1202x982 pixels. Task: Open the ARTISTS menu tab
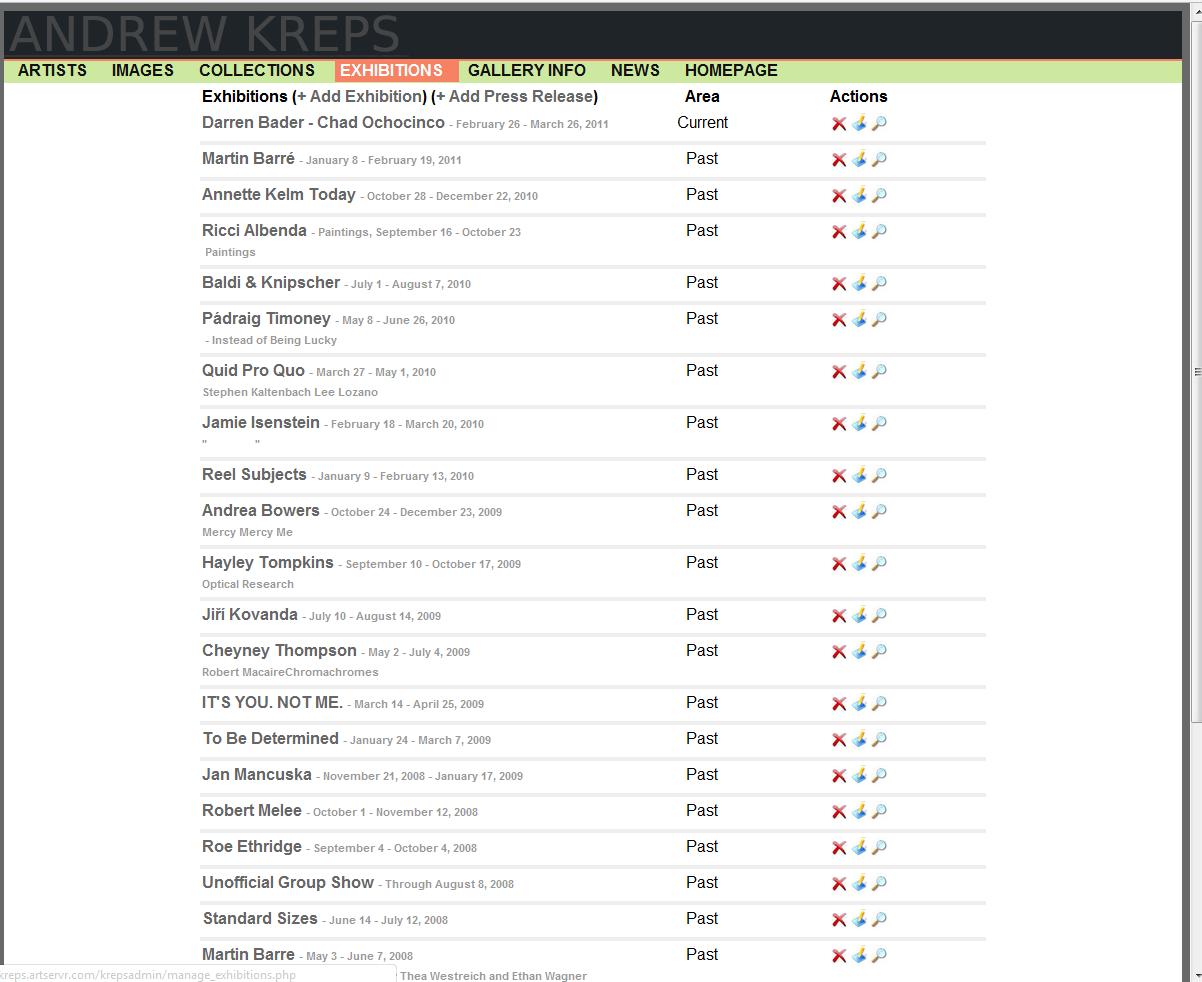click(x=52, y=71)
